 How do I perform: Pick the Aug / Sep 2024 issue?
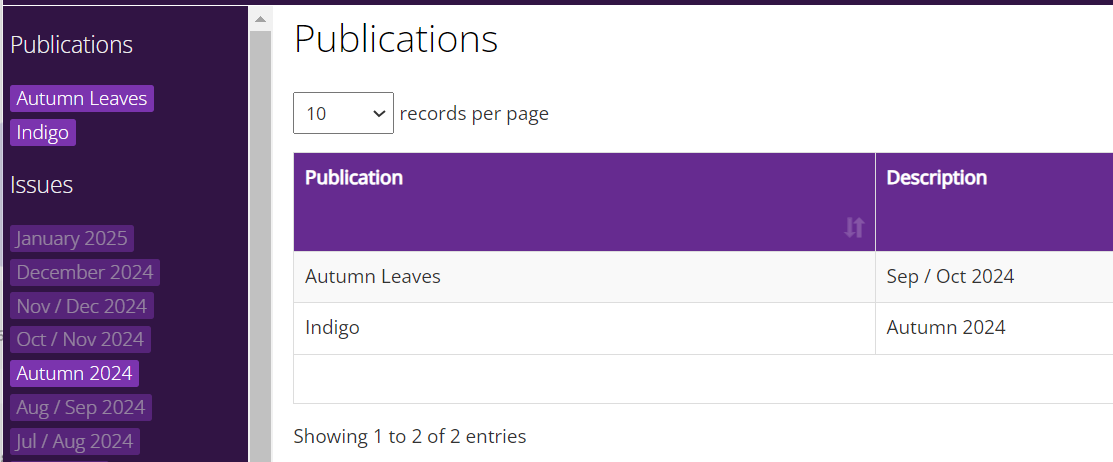point(81,407)
